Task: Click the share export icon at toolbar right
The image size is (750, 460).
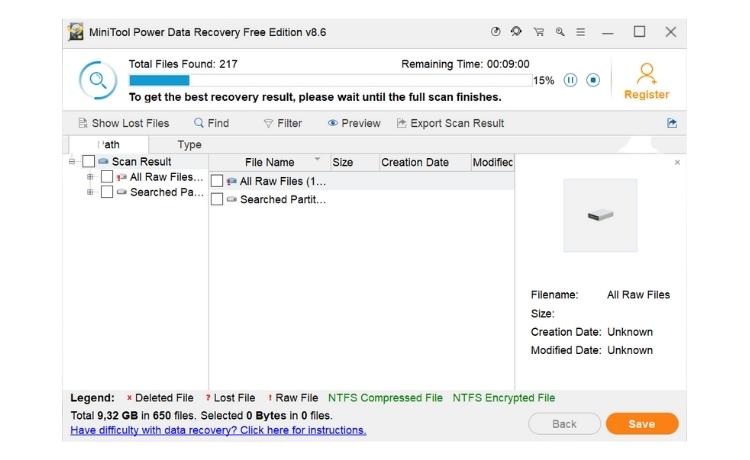Action: coord(672,123)
